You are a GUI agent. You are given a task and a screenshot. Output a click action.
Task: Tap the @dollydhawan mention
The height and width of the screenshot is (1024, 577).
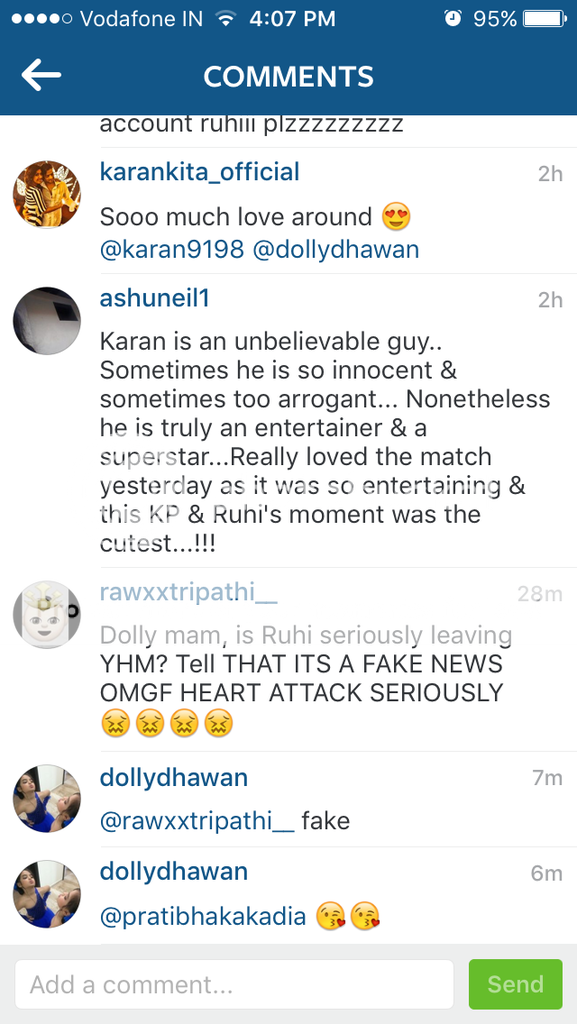335,249
